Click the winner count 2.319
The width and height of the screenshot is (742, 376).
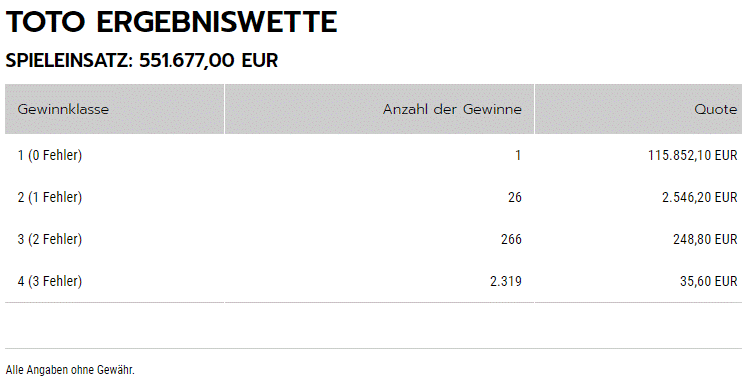point(506,281)
